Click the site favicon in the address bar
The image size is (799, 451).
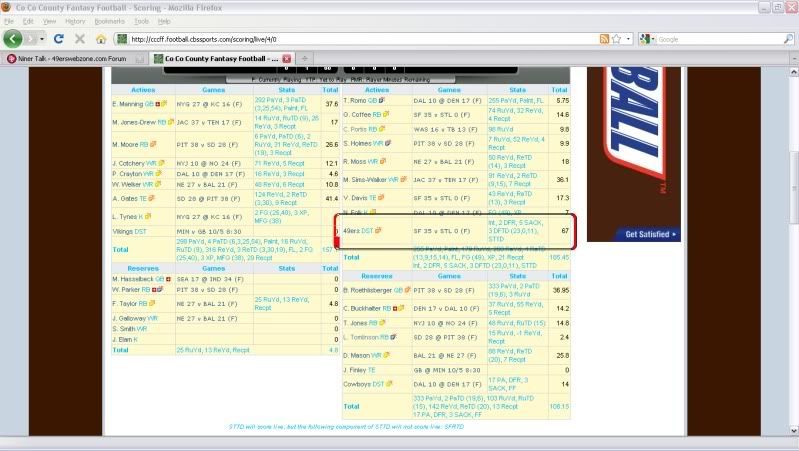122,39
